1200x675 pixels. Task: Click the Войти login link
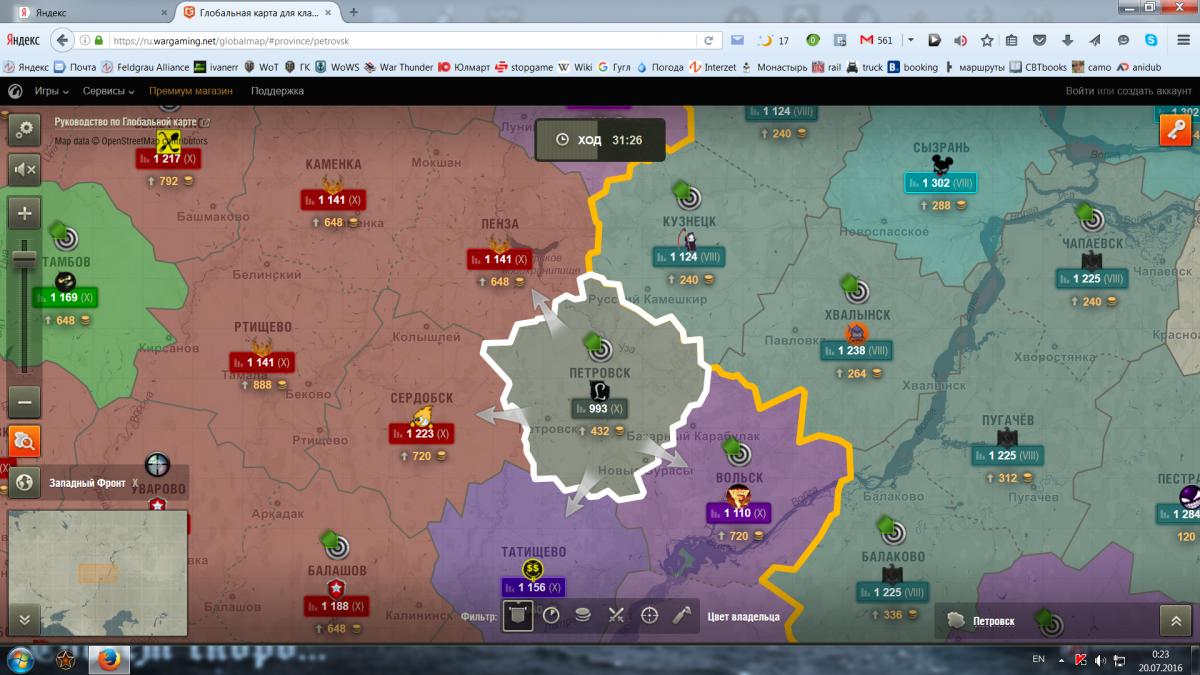[1079, 91]
